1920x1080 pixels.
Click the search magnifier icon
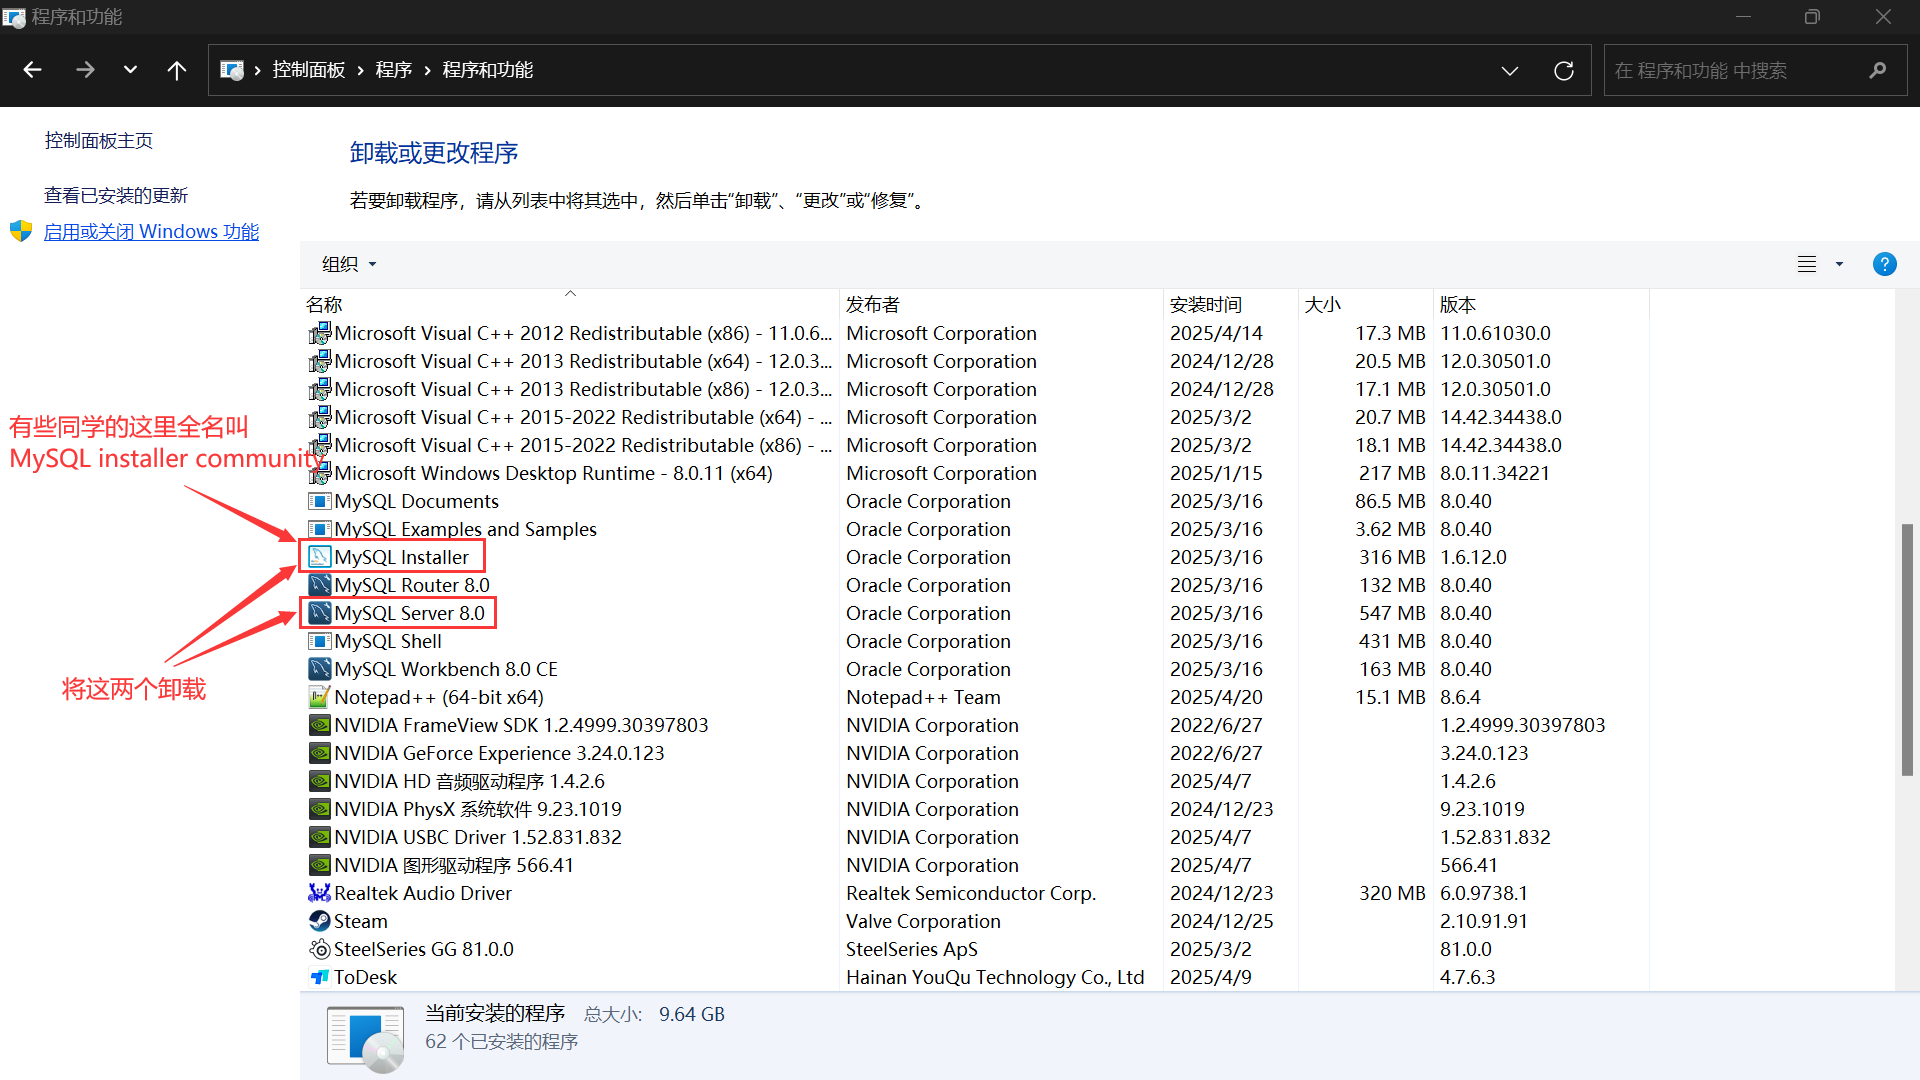[1877, 70]
